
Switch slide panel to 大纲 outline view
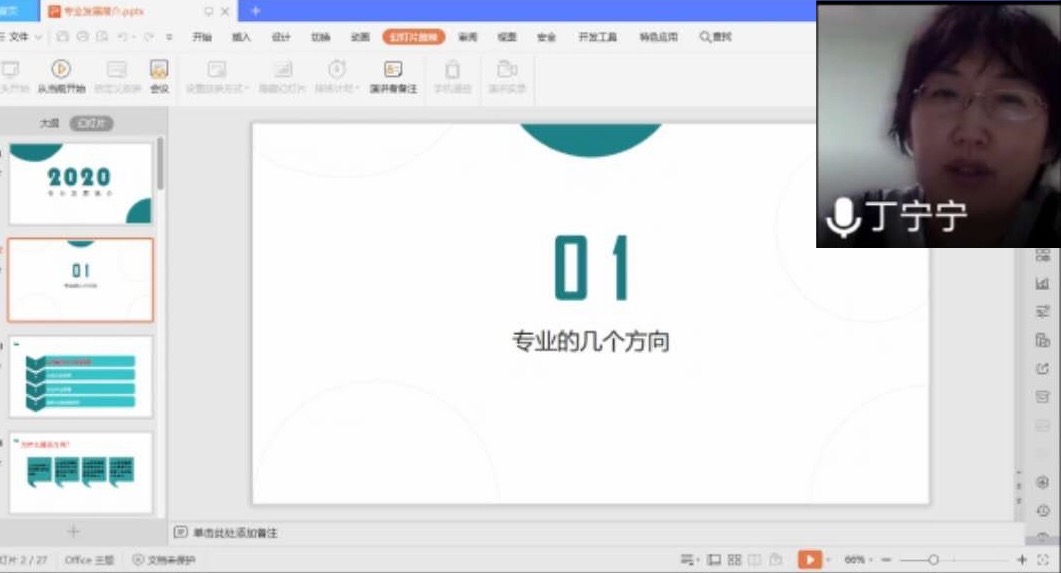(49, 123)
